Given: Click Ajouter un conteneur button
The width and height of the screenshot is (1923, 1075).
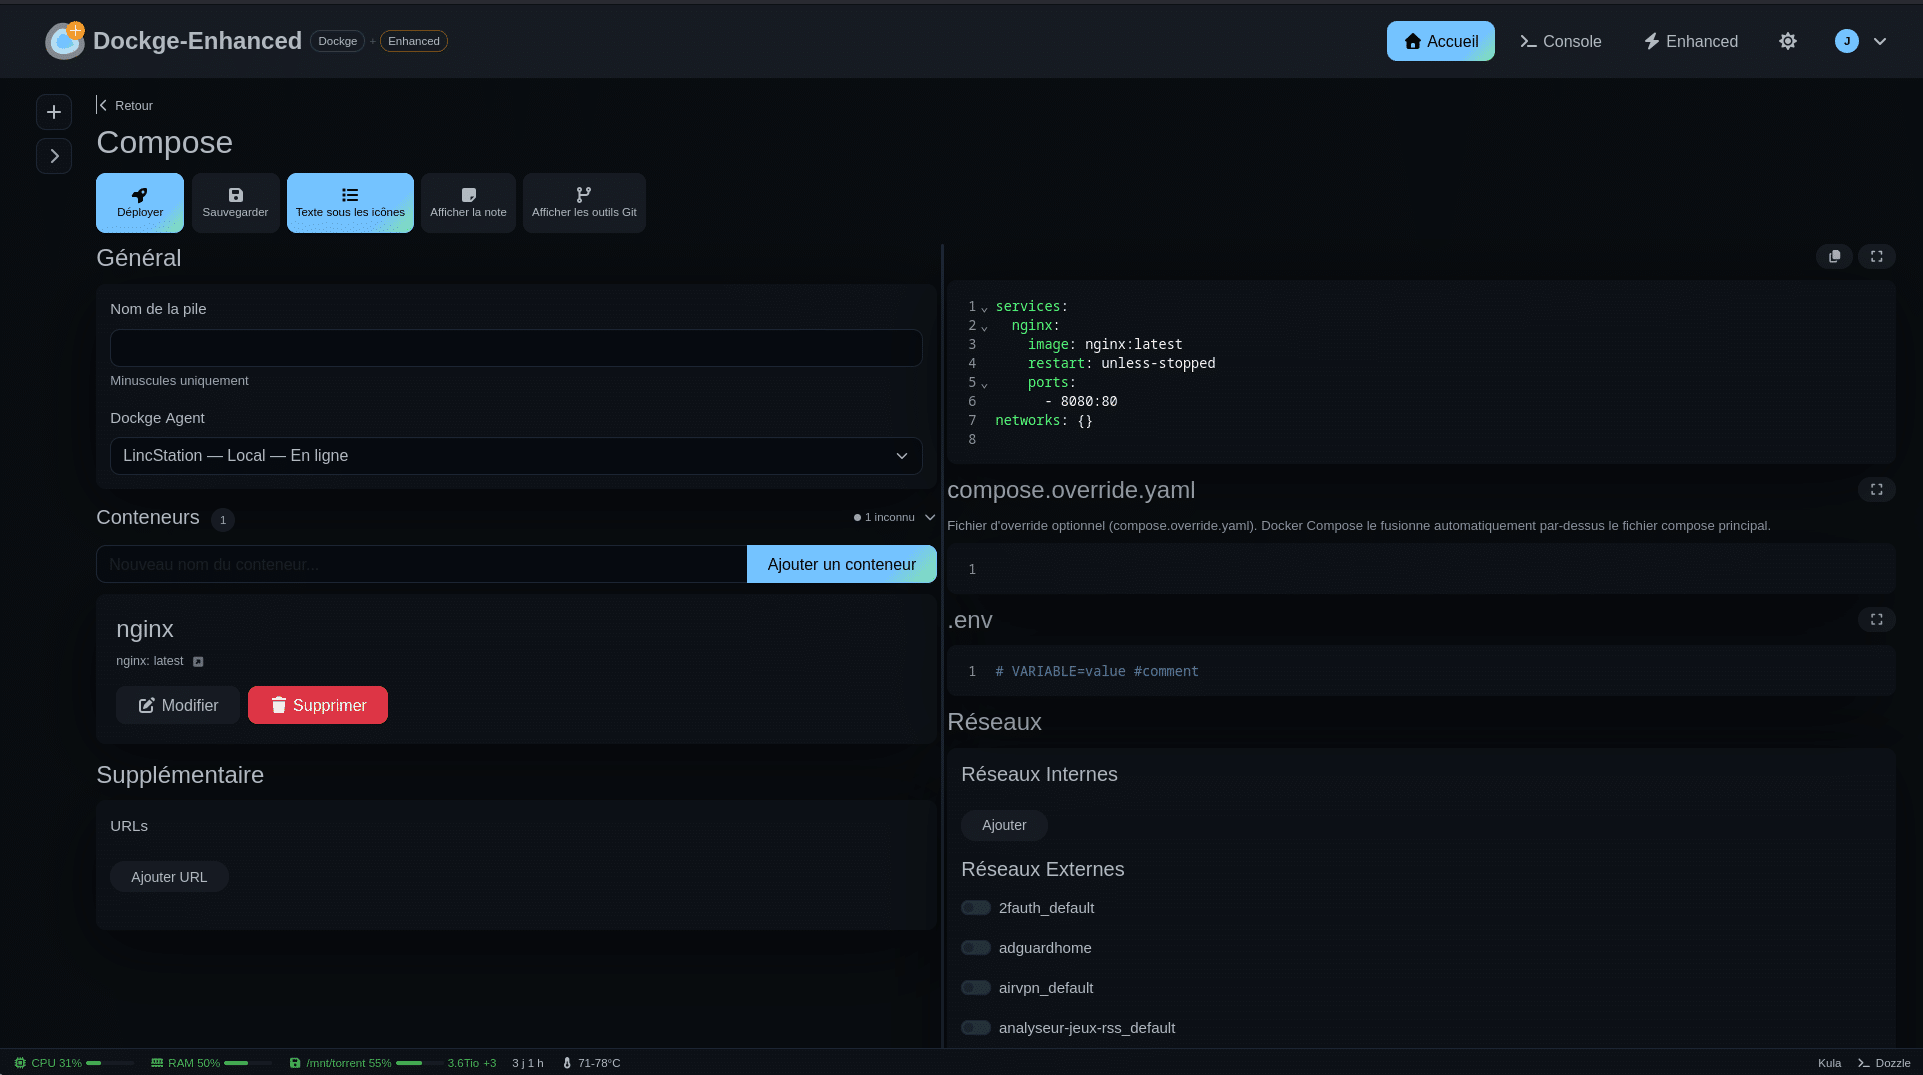Looking at the screenshot, I should (x=842, y=564).
